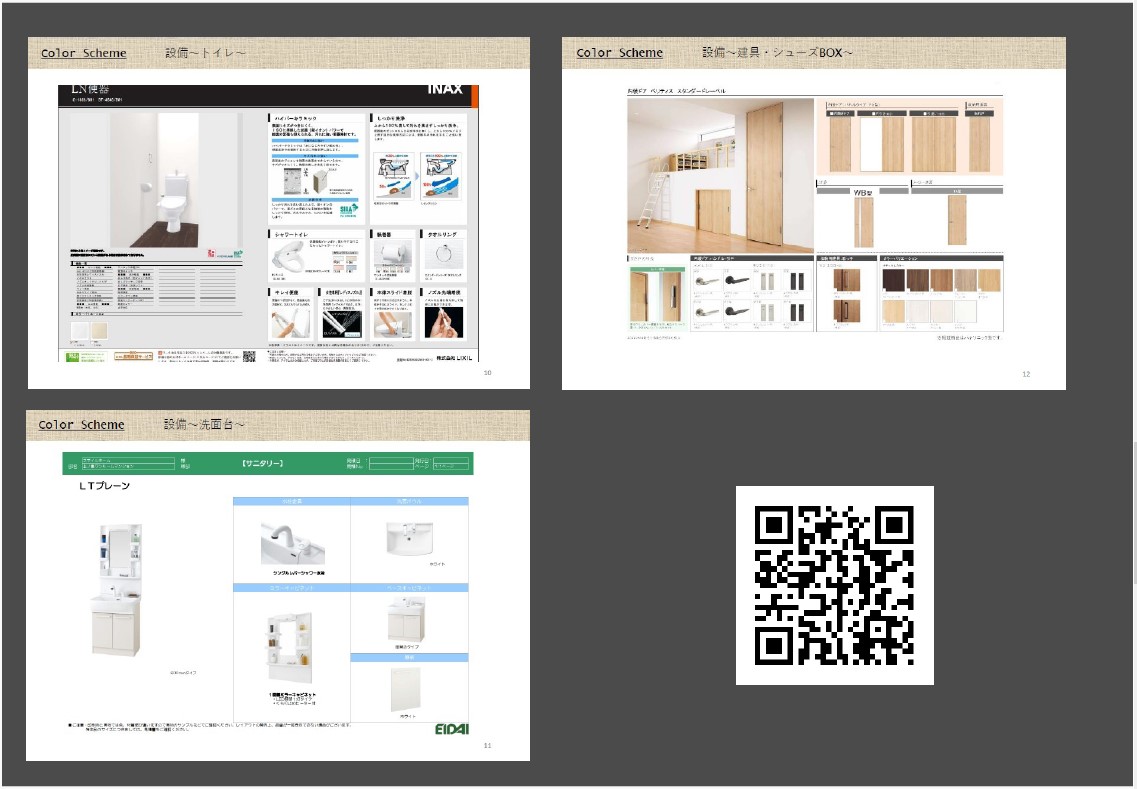Screen dimensions: 1137x789
Task: Click the WB型 door image
Action: click(863, 220)
